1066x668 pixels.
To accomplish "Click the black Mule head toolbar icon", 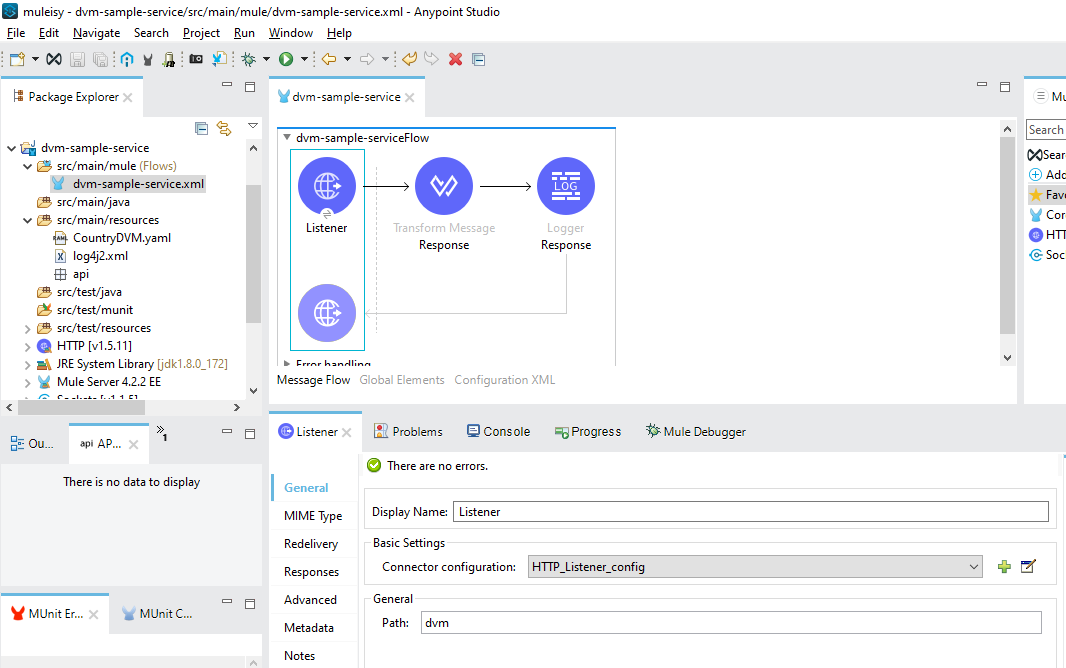I will pos(148,60).
